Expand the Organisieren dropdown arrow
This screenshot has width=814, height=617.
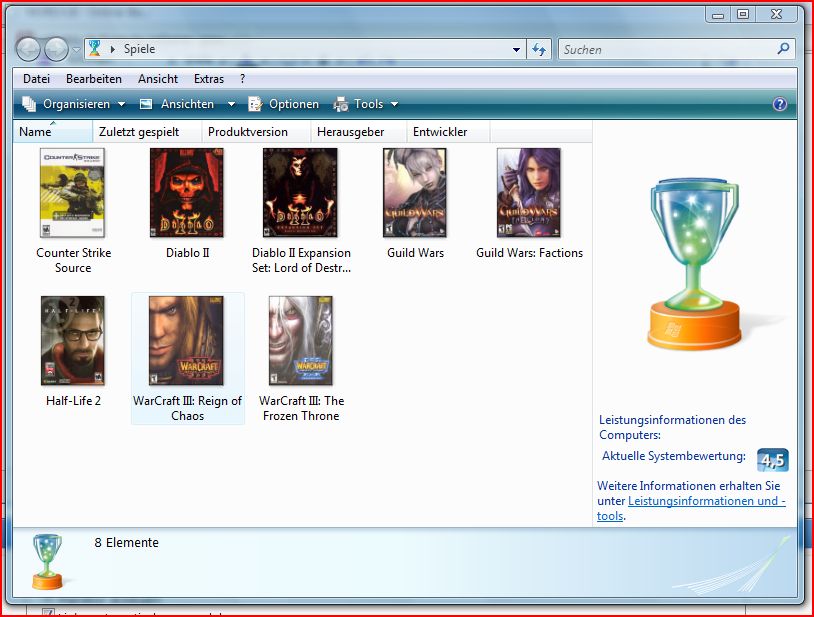pyautogui.click(x=121, y=104)
